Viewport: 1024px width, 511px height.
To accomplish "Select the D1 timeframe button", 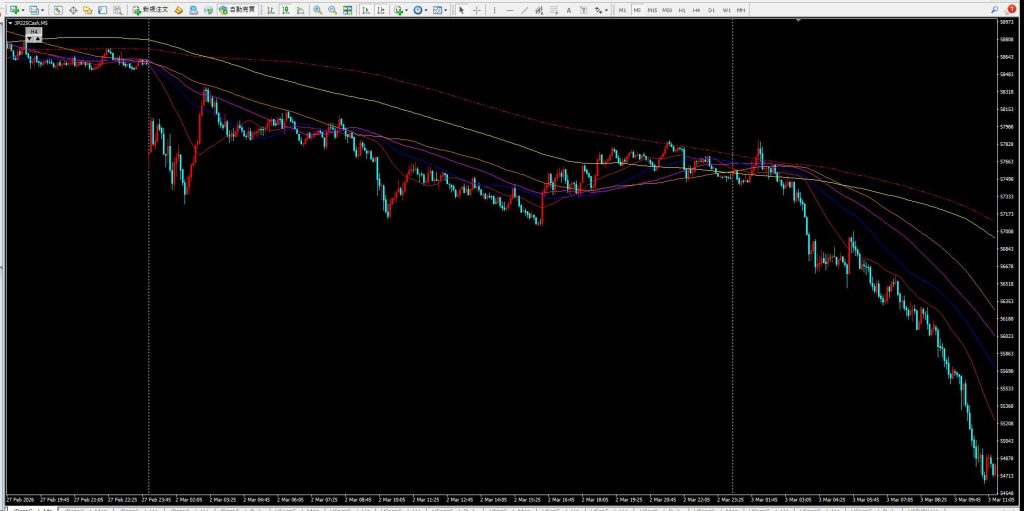I will (x=711, y=10).
